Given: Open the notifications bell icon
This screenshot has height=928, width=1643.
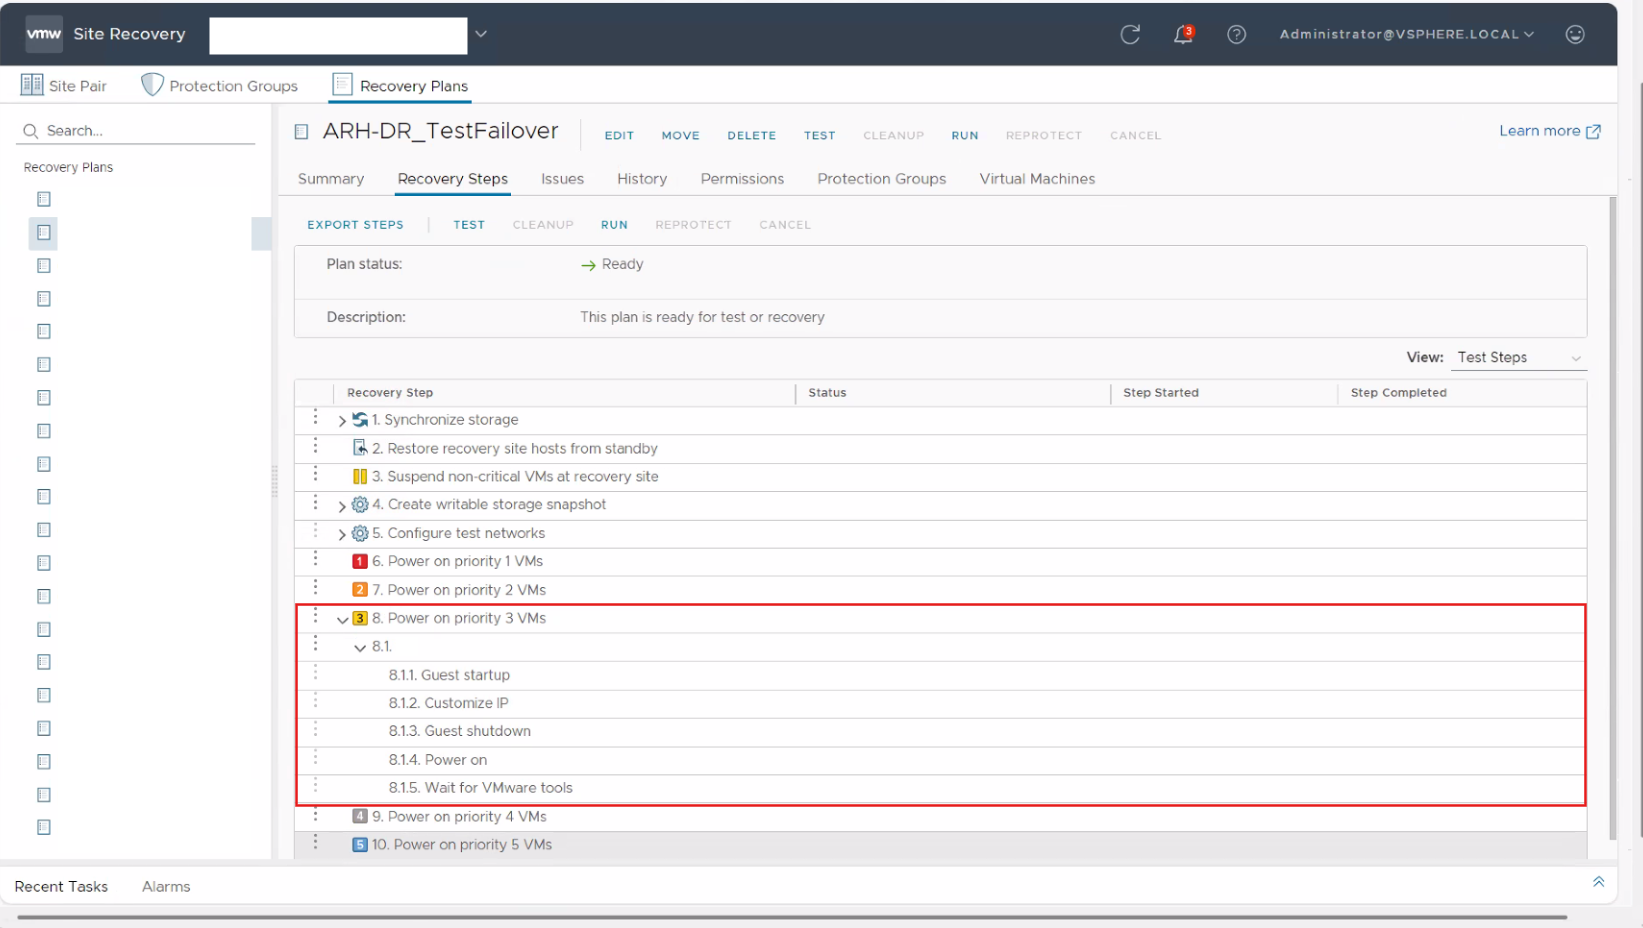Looking at the screenshot, I should point(1183,35).
